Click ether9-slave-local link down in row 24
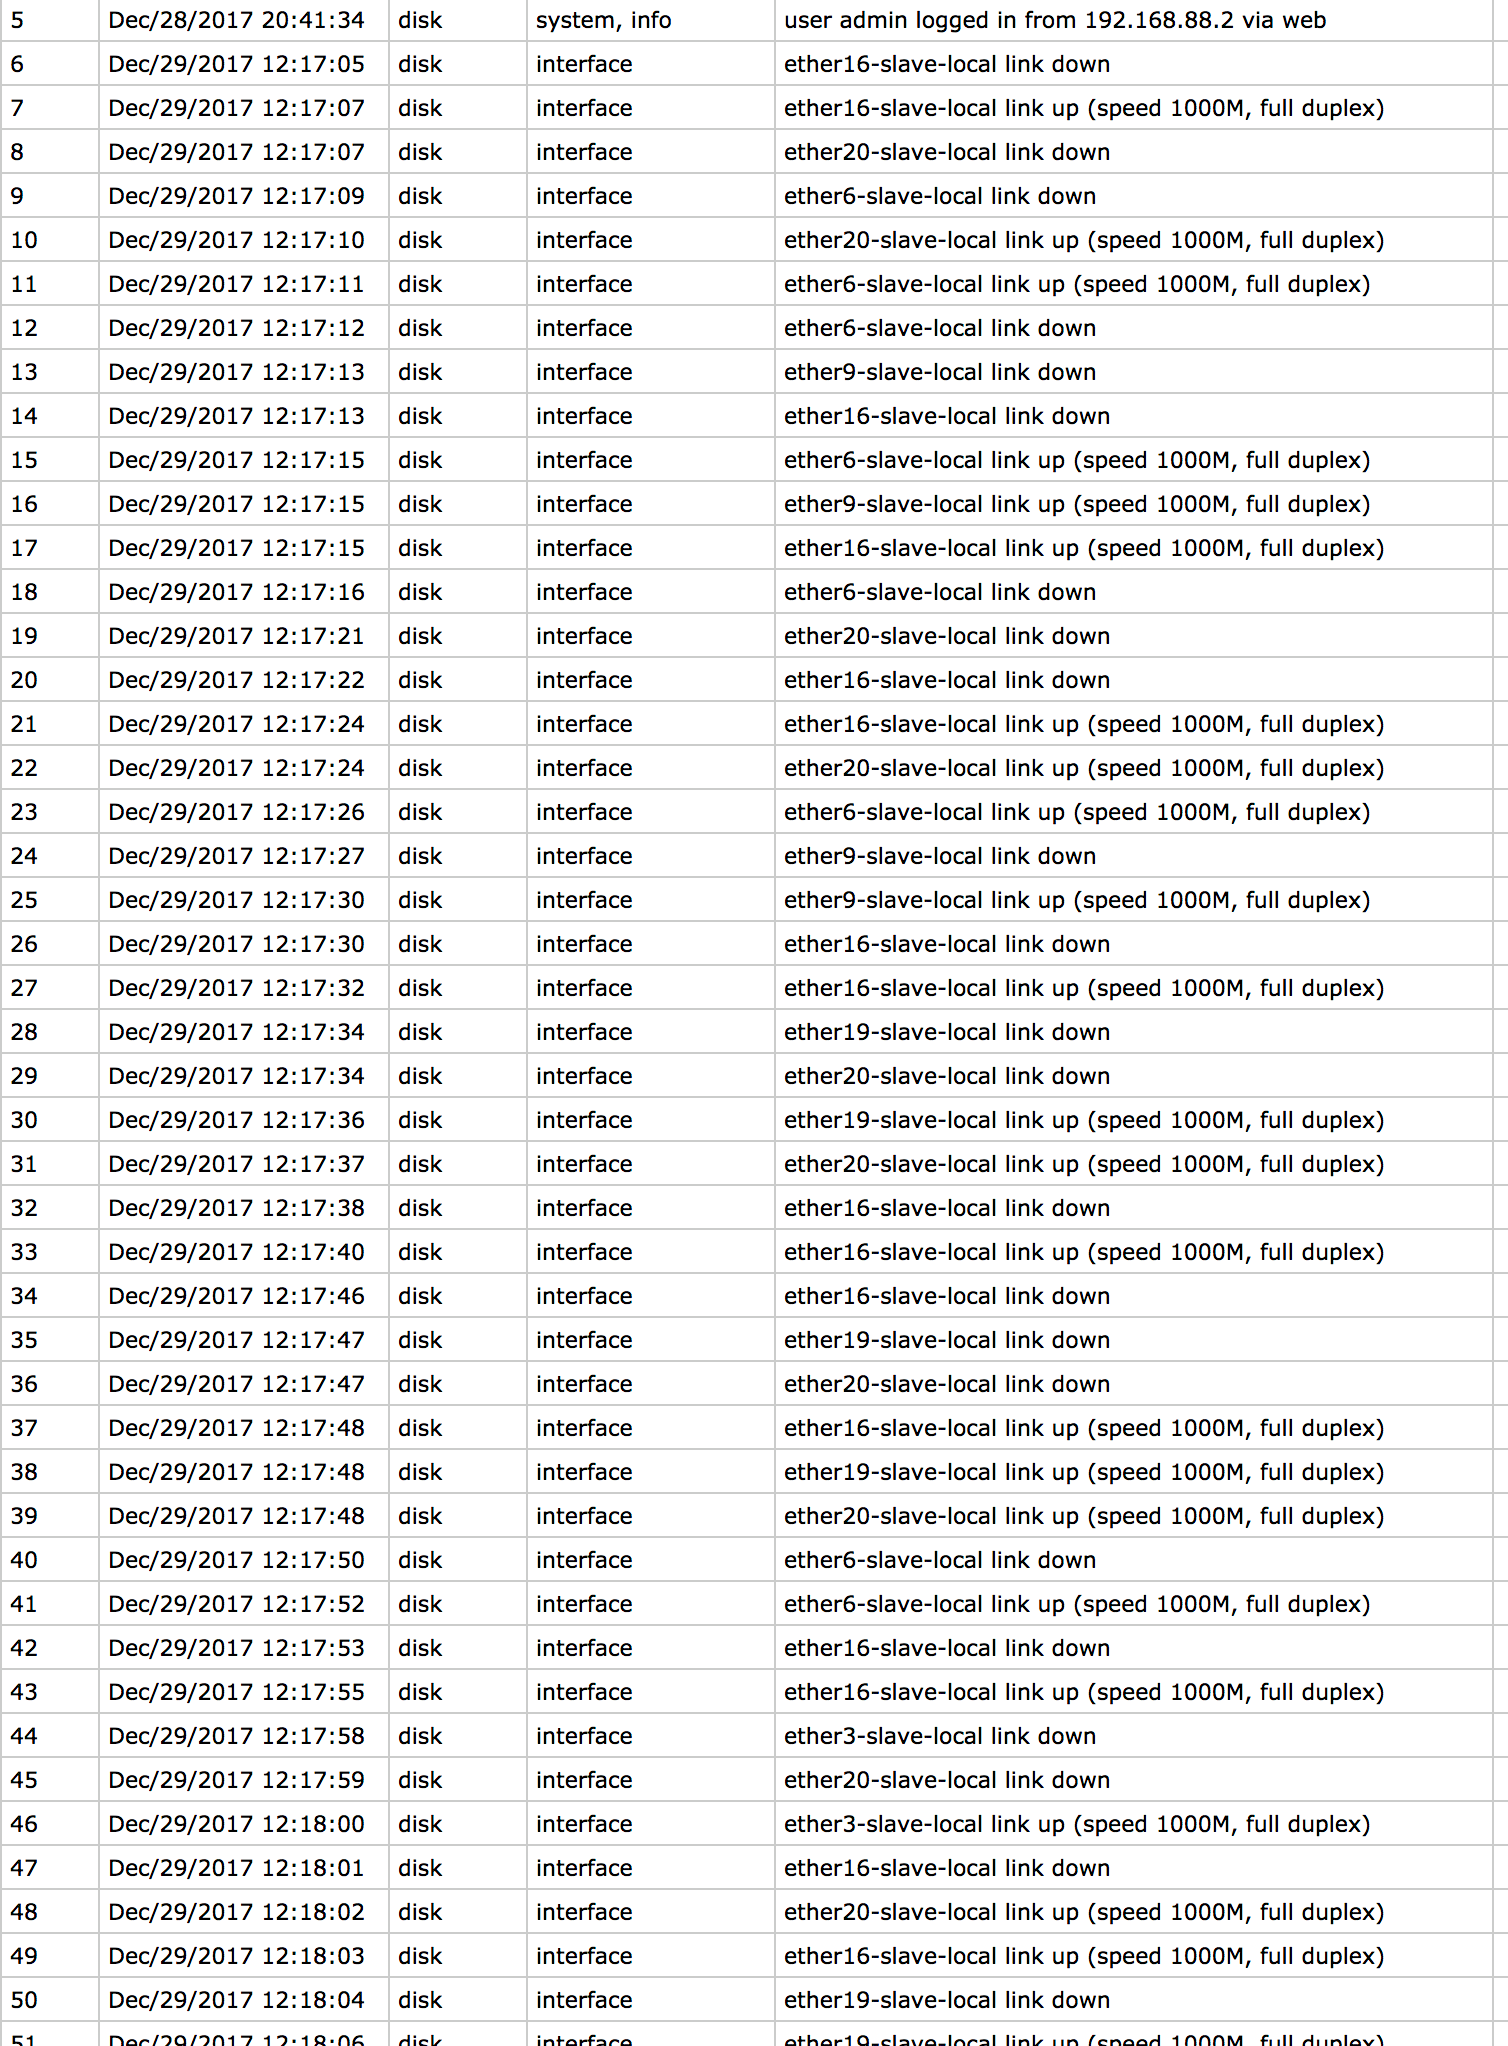Viewport: 1508px width, 2046px height. click(940, 856)
